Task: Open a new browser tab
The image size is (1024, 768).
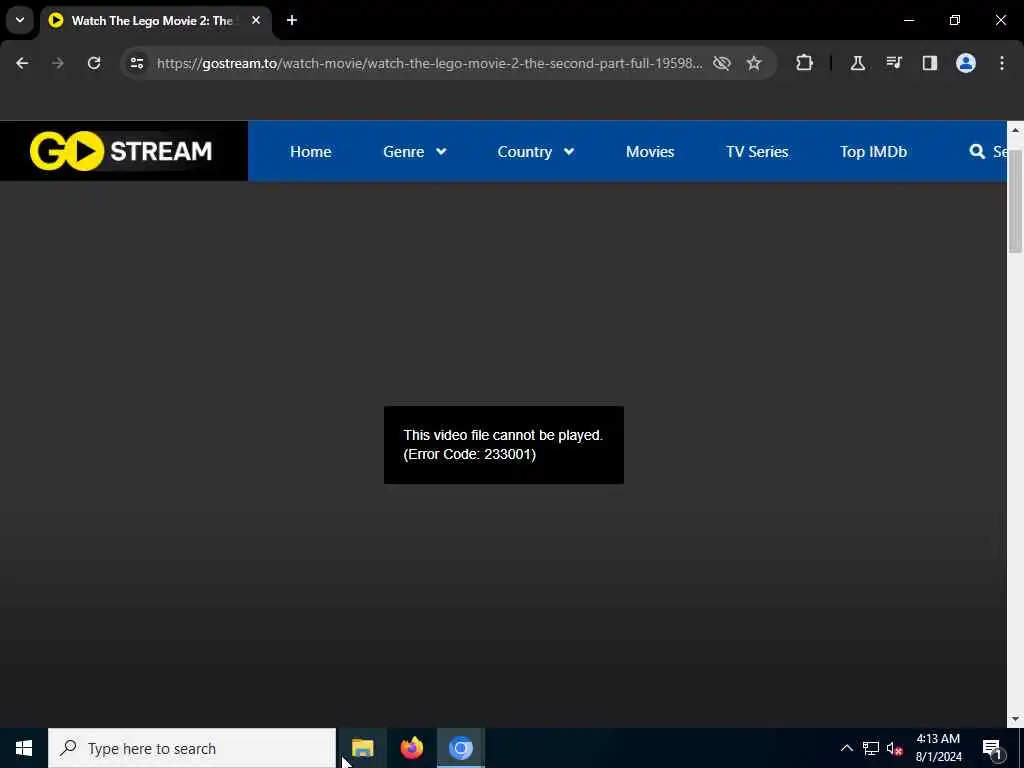Action: (x=292, y=20)
